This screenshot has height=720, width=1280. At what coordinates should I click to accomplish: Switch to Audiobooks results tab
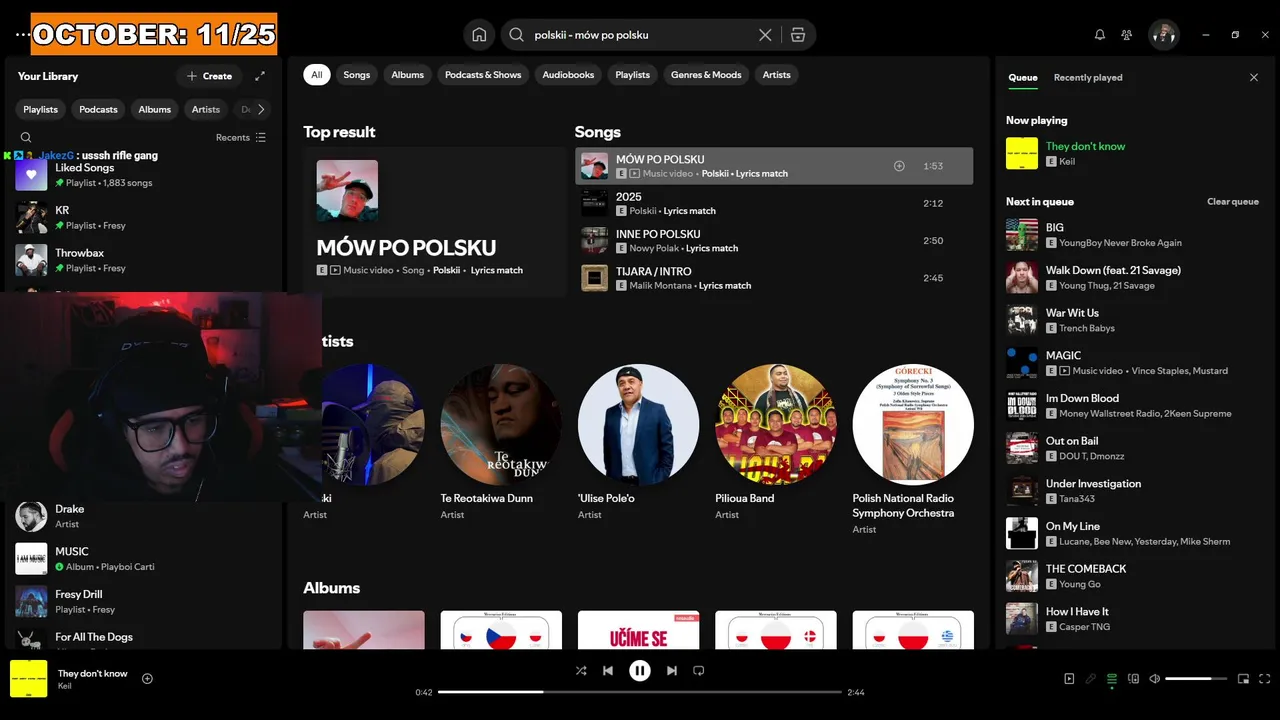[x=568, y=75]
